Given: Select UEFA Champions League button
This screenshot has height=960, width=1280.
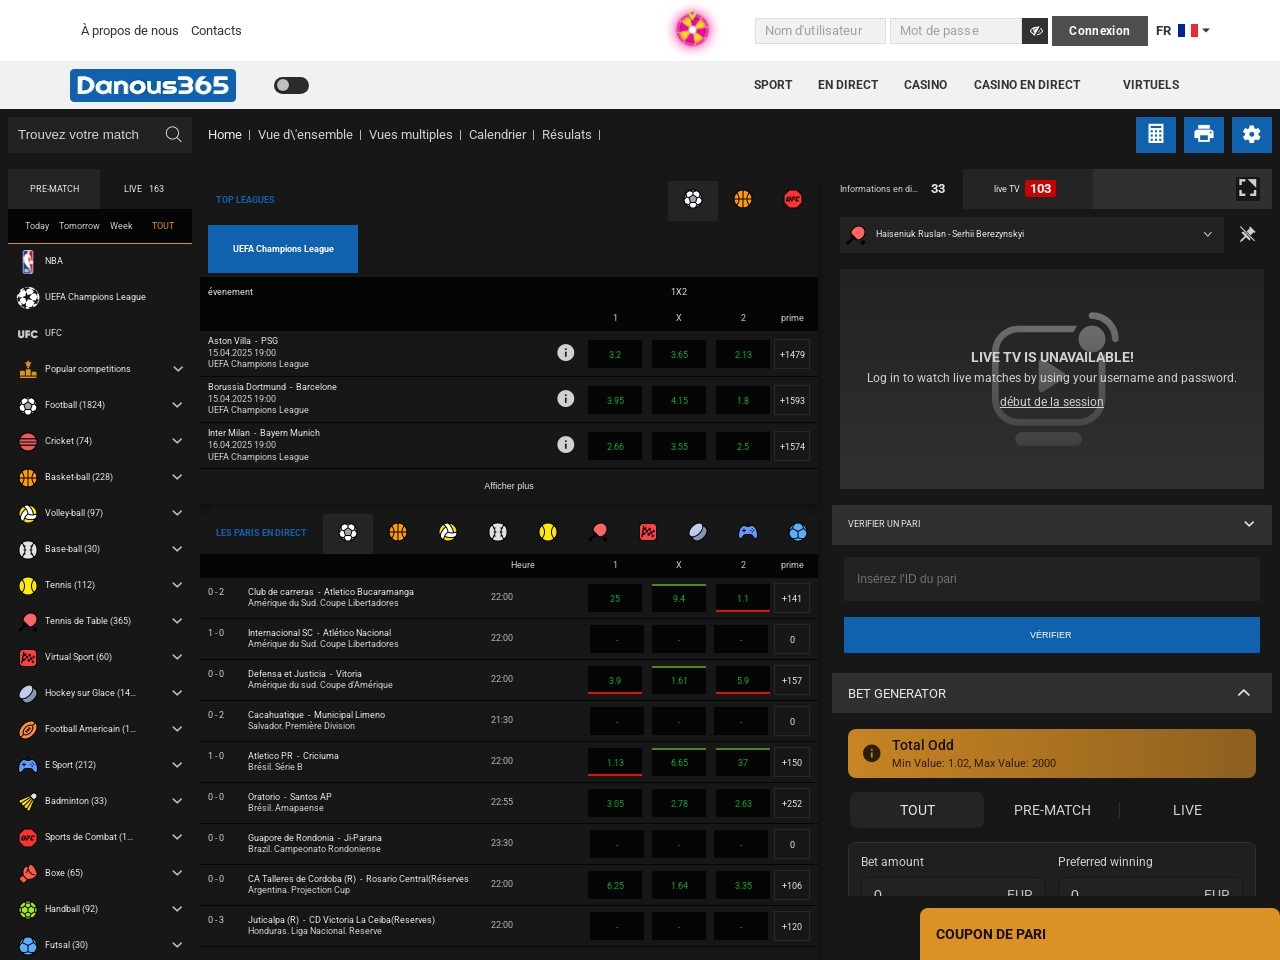Looking at the screenshot, I should tap(283, 249).
